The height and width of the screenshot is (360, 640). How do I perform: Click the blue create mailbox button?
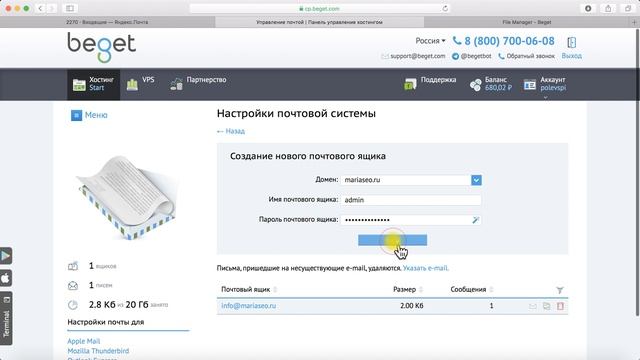pos(392,240)
